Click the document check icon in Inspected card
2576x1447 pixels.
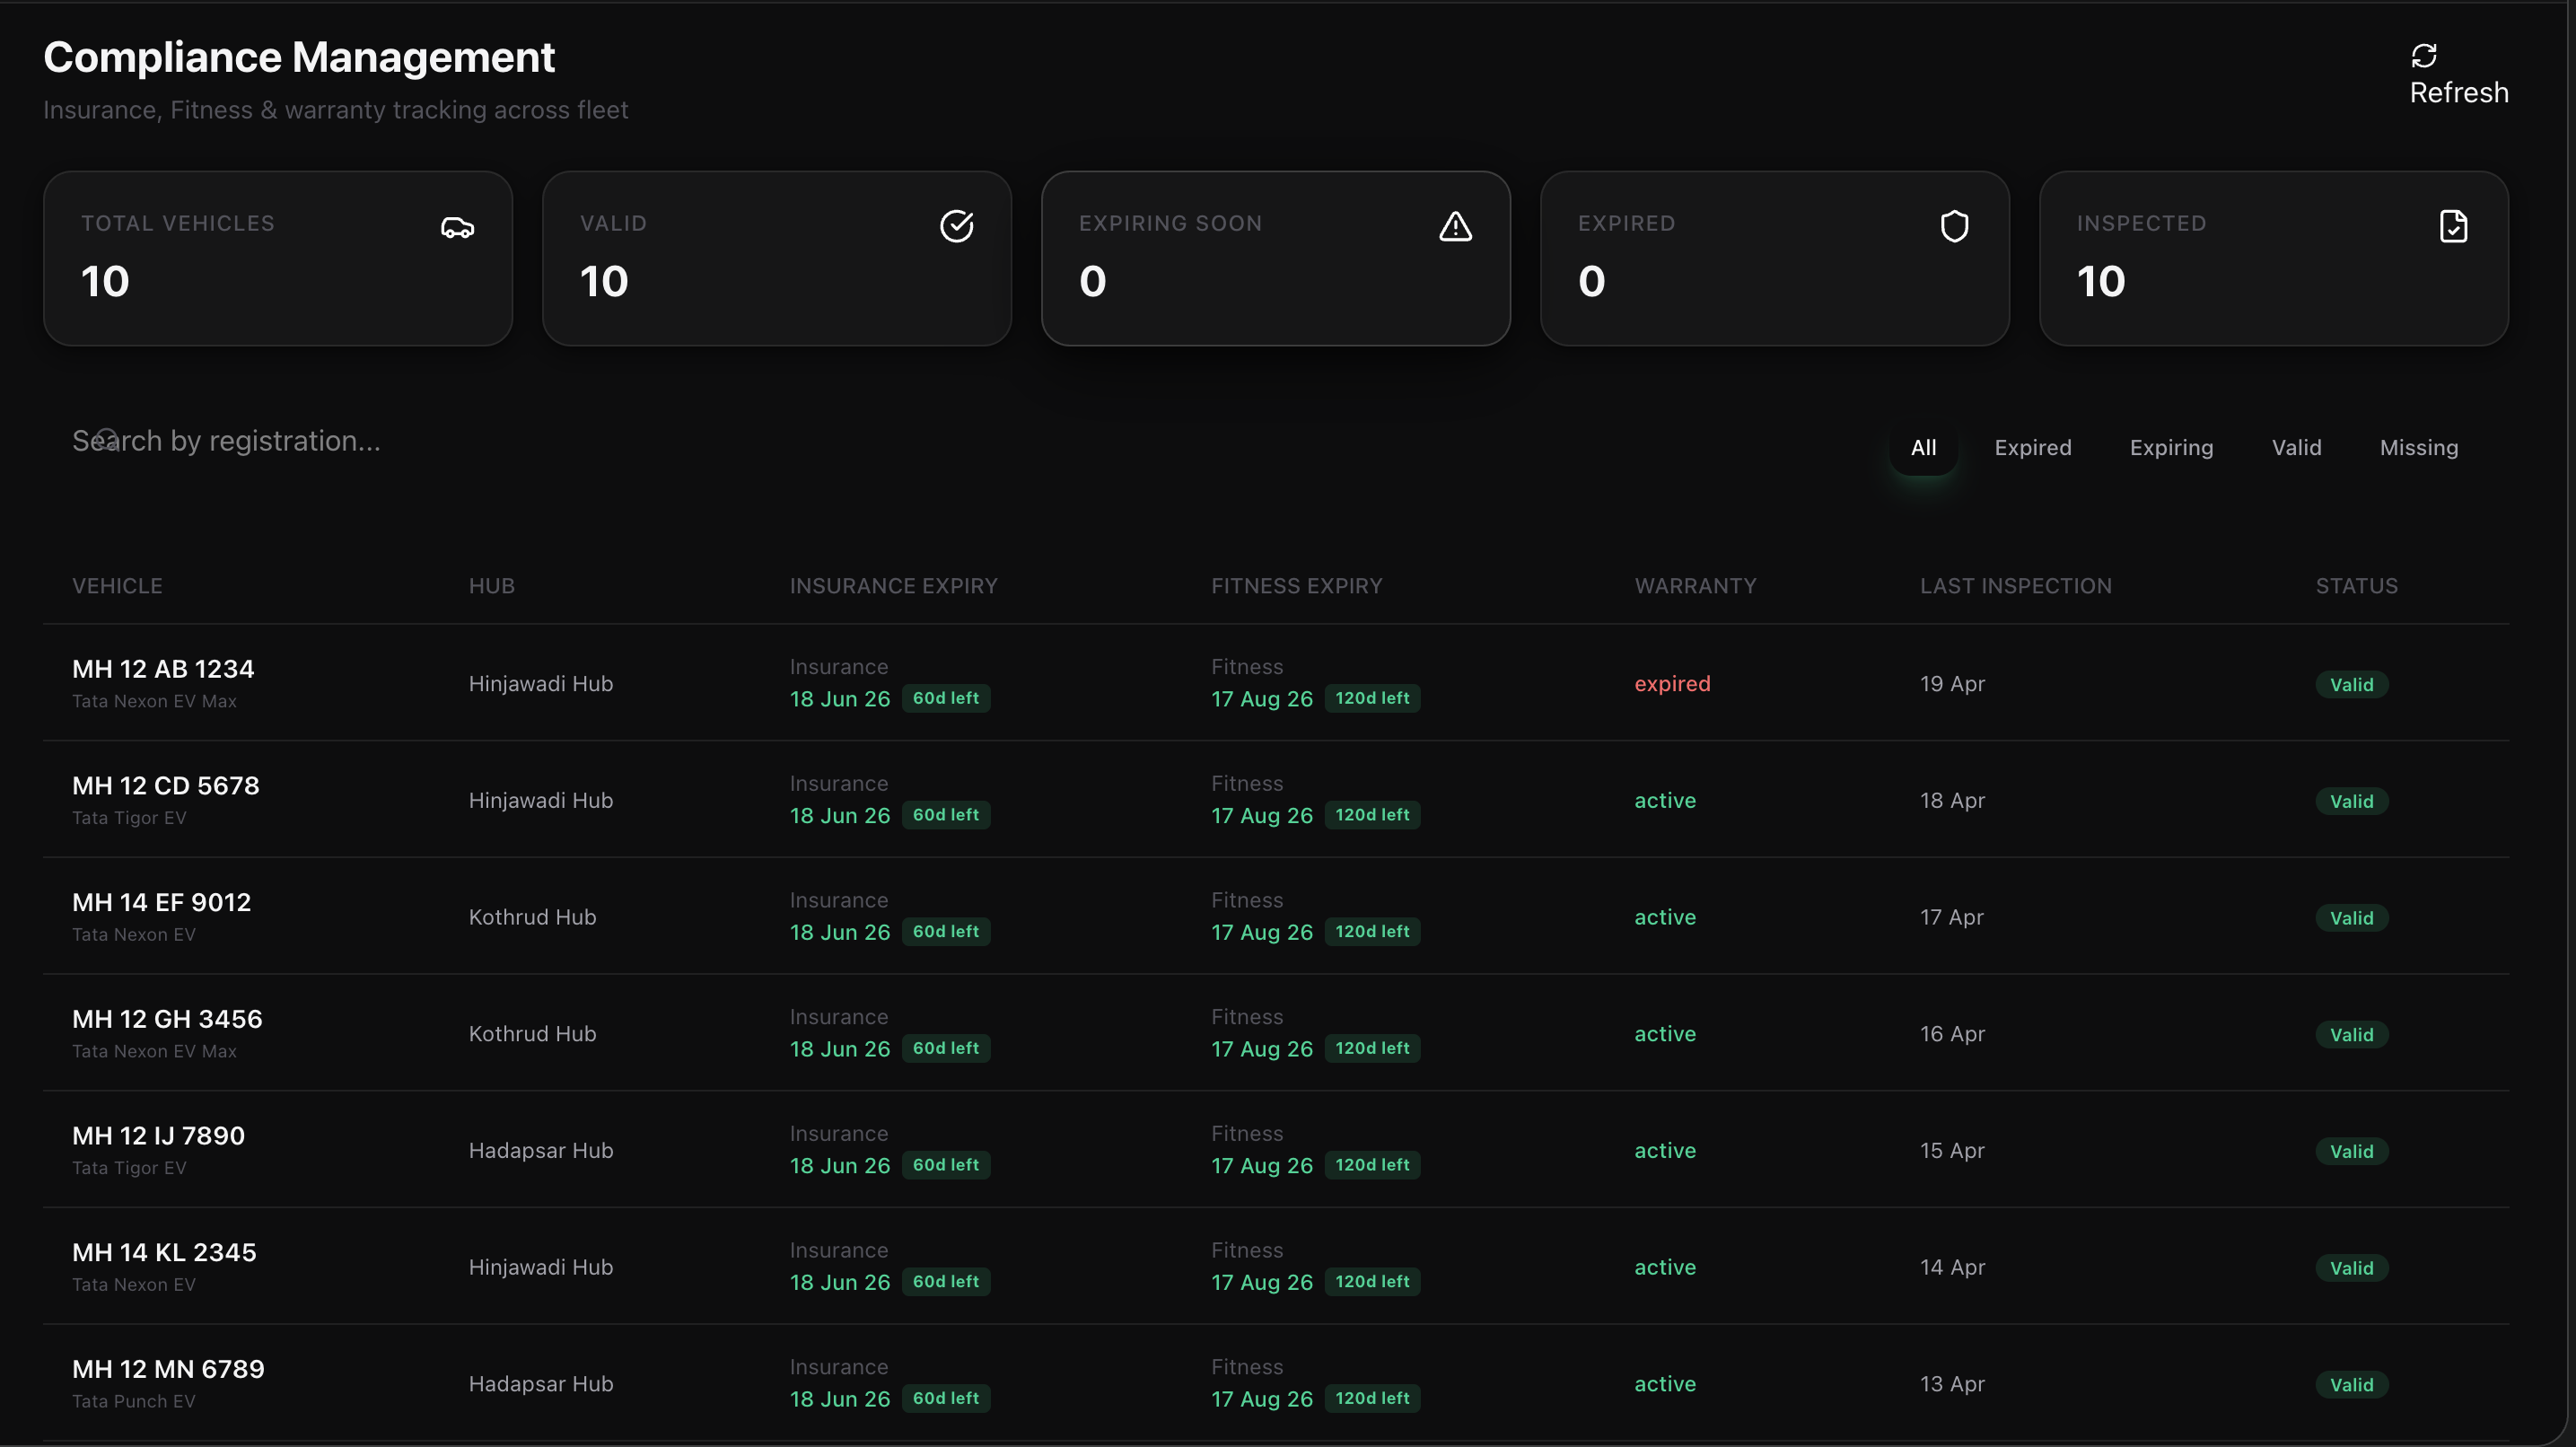pyautogui.click(x=2453, y=227)
